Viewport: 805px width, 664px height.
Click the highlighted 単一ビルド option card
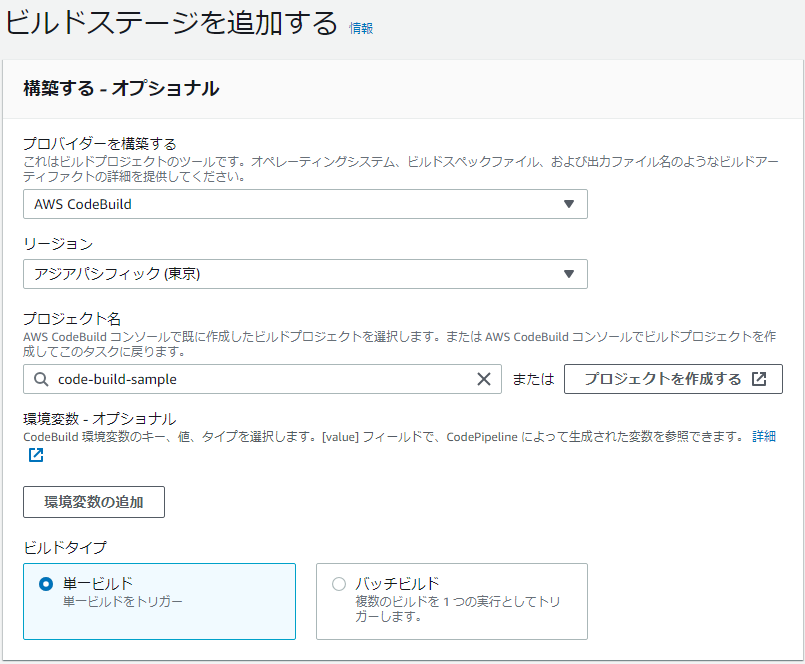tap(160, 602)
